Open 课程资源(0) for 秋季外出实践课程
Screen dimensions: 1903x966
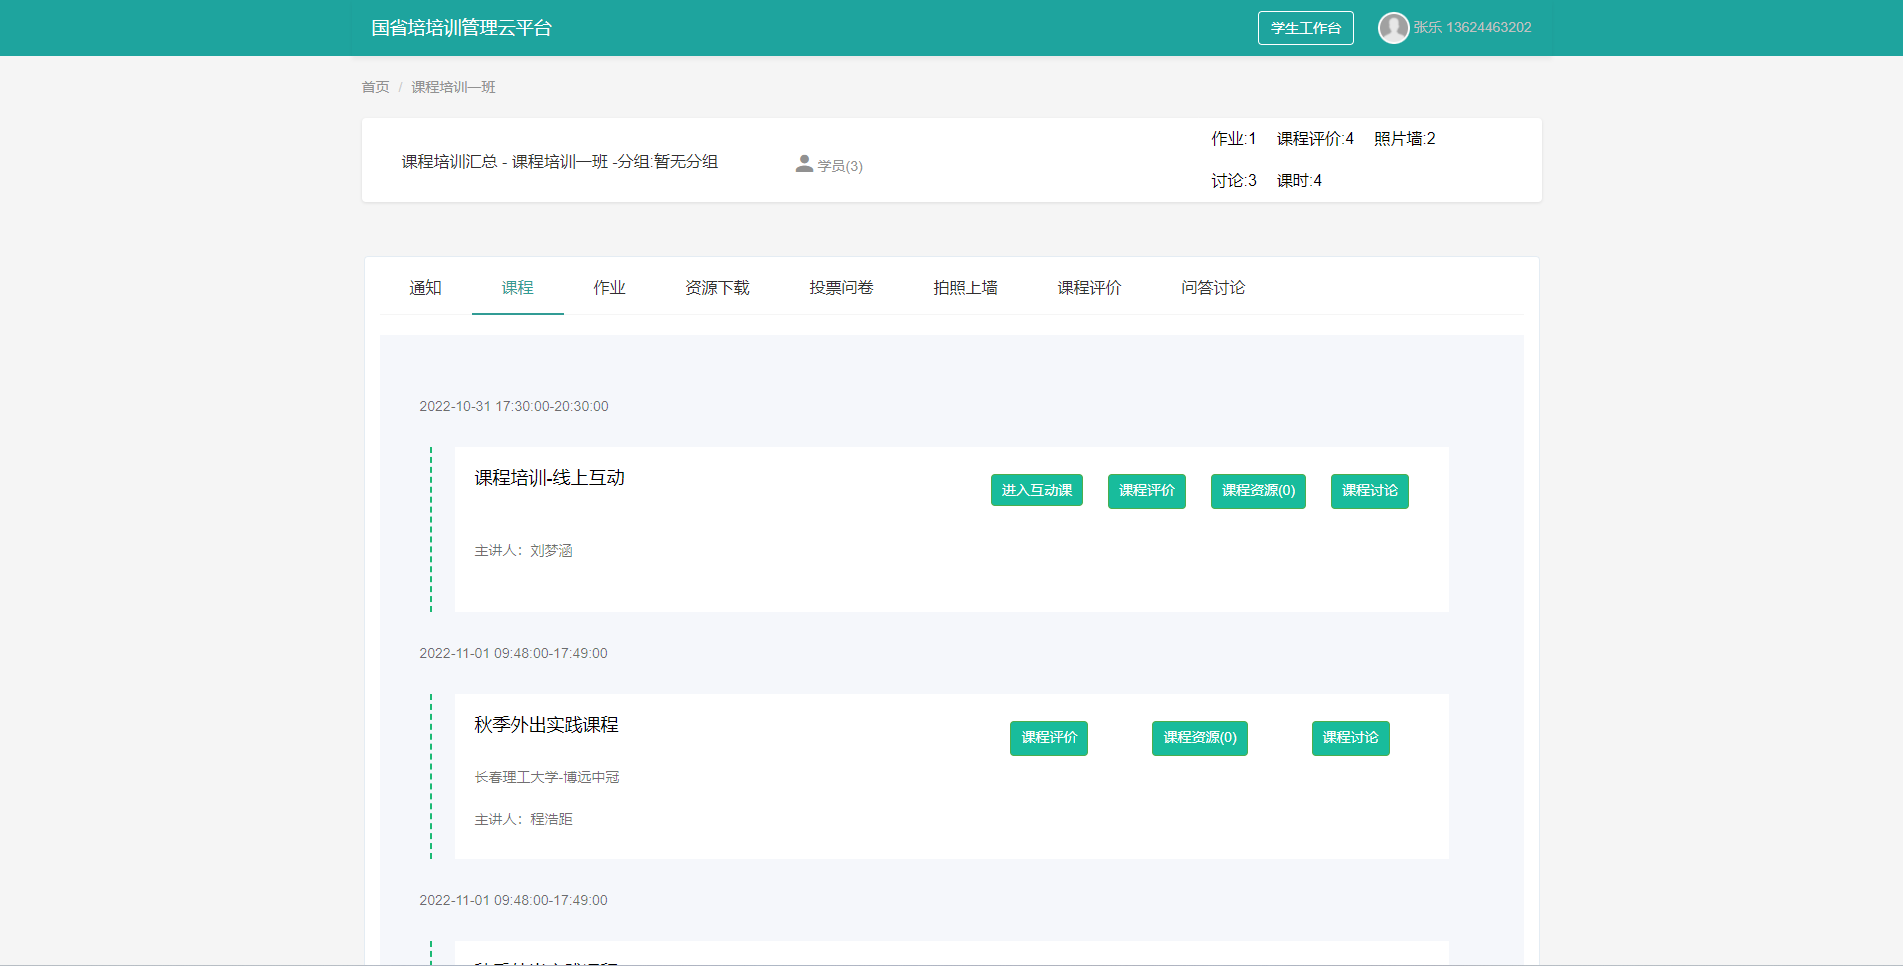tap(1199, 738)
